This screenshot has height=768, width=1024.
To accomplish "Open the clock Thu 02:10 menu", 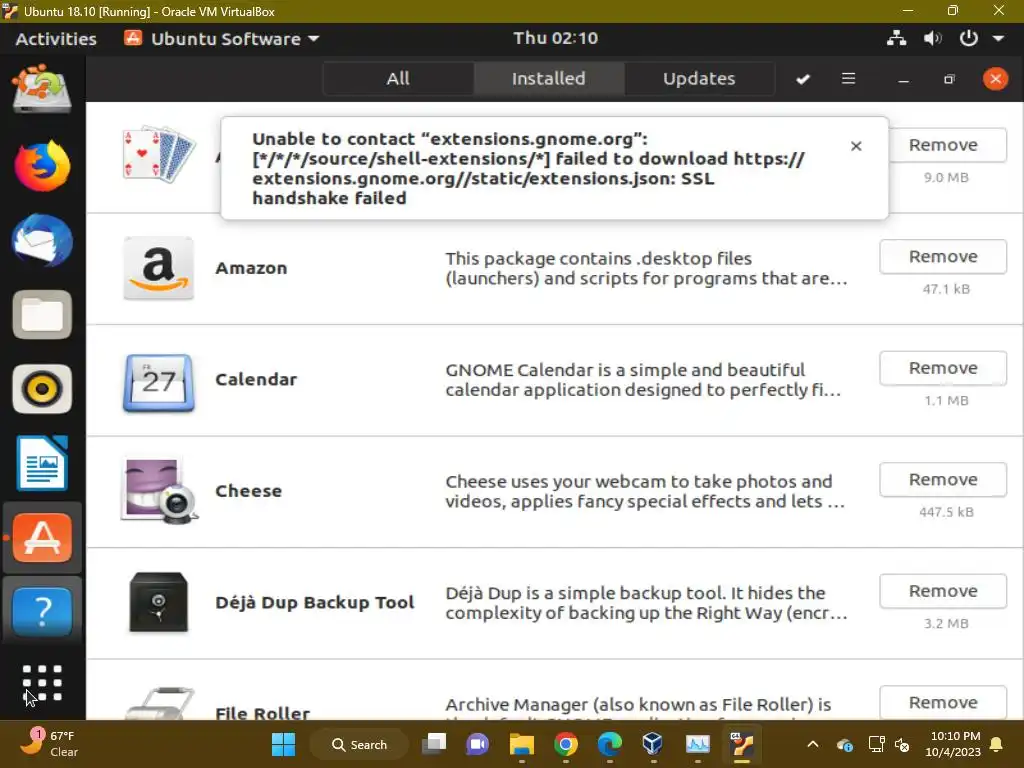I will 555,38.
